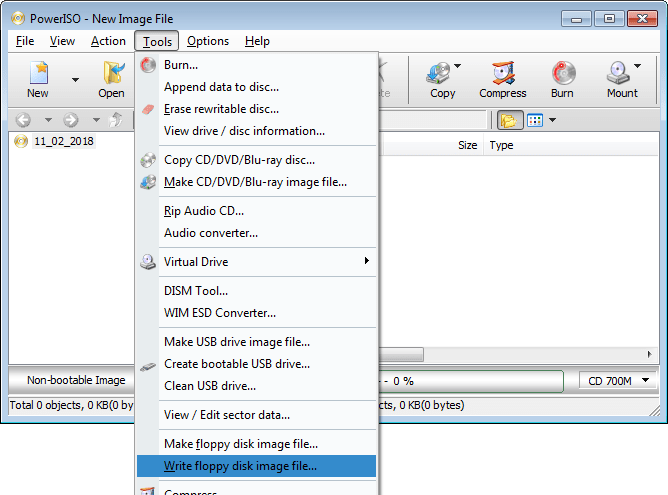Screen dimensions: 668x495
Task: Open the Action menu
Action: pos(108,41)
